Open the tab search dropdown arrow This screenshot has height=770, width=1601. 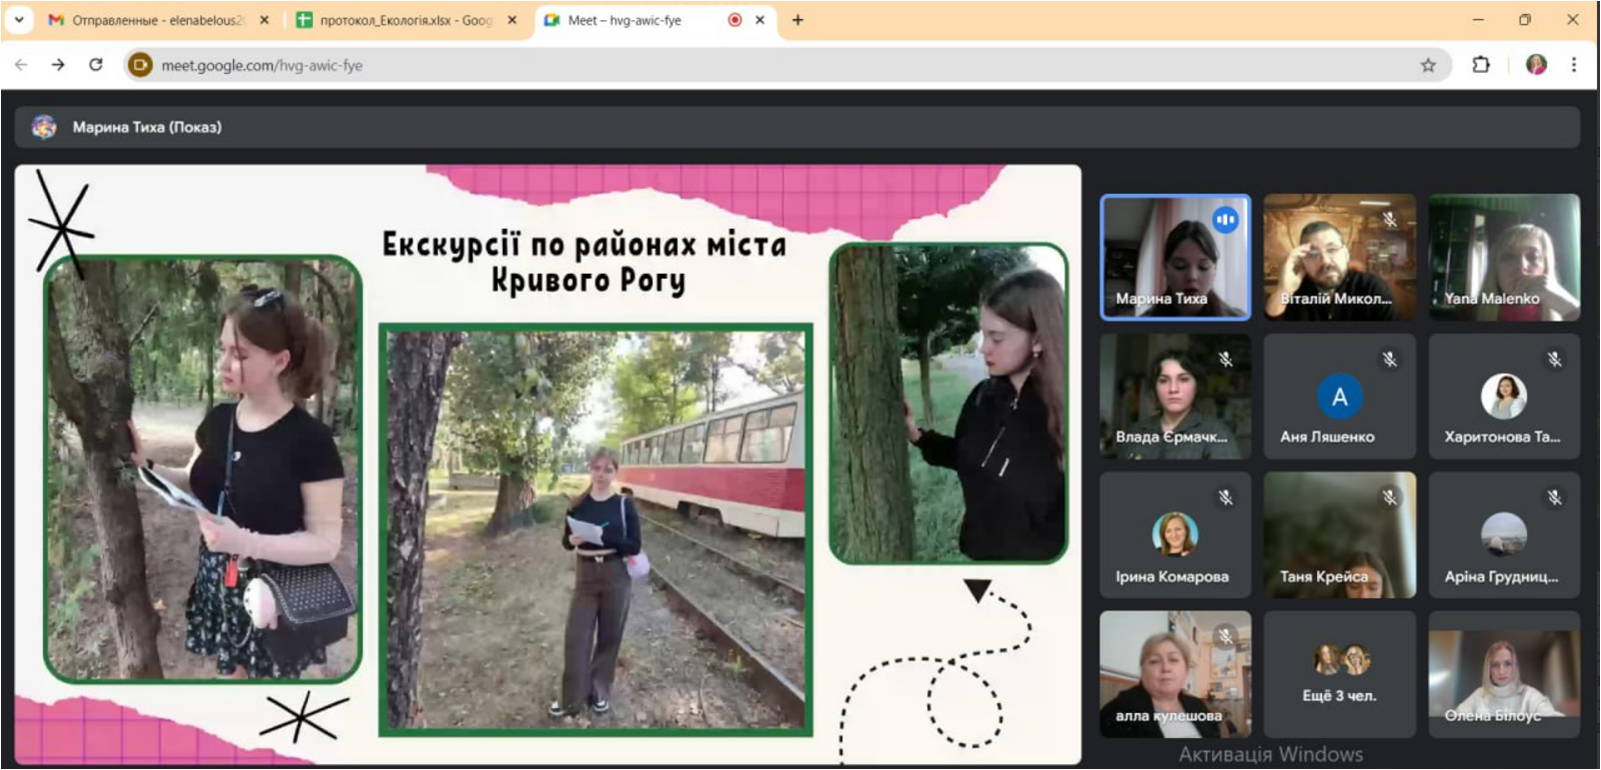19,20
